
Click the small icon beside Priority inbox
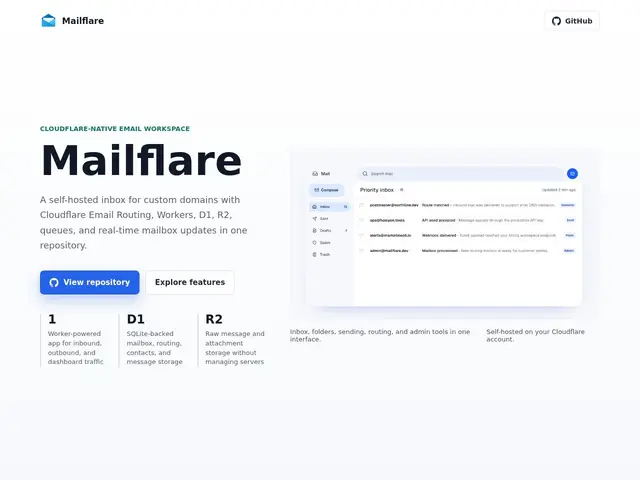coord(402,190)
